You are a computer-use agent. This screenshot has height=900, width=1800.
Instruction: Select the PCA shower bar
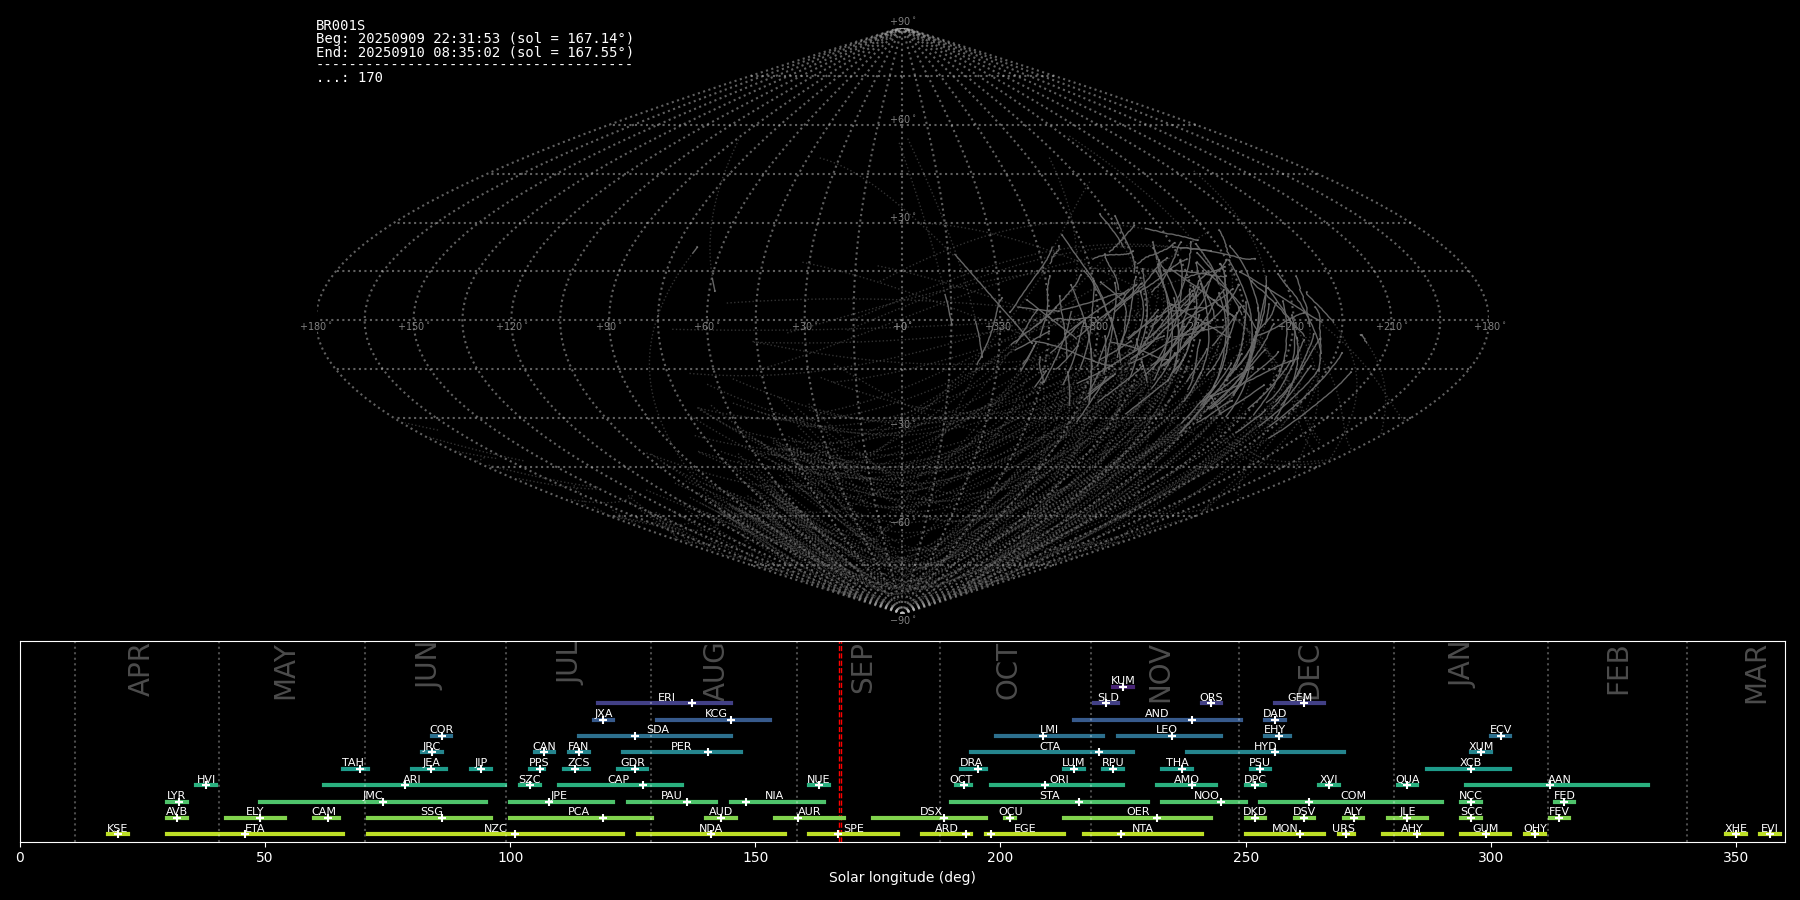click(x=580, y=818)
